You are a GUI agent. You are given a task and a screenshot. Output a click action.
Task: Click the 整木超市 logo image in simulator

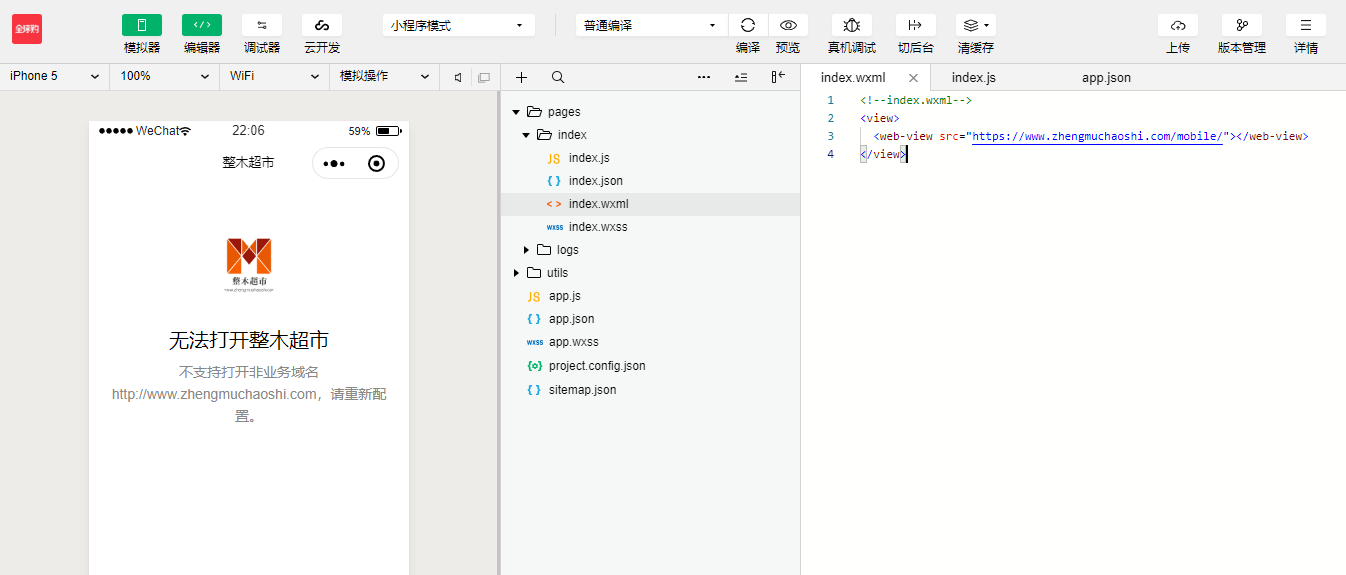[249, 264]
